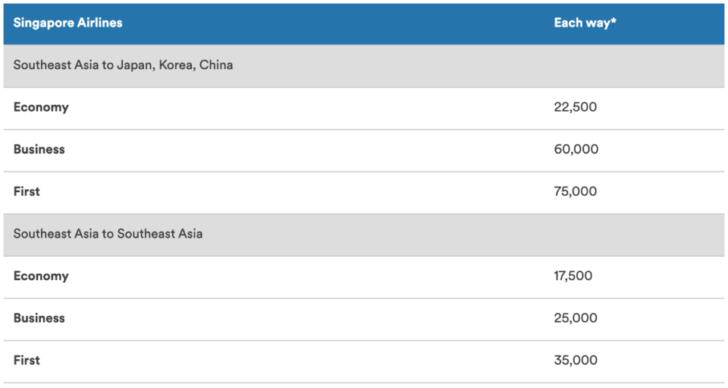Image resolution: width=728 pixels, height=388 pixels.
Task: Select the Southeast Asia to Japan, Korea, China row
Action: (364, 65)
